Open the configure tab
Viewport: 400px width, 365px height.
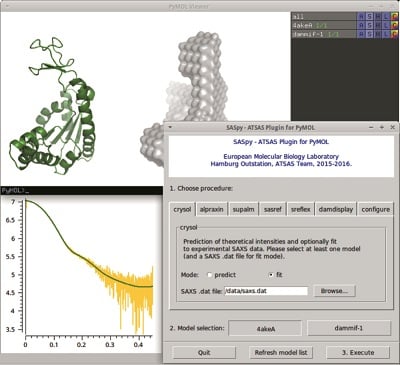point(376,209)
